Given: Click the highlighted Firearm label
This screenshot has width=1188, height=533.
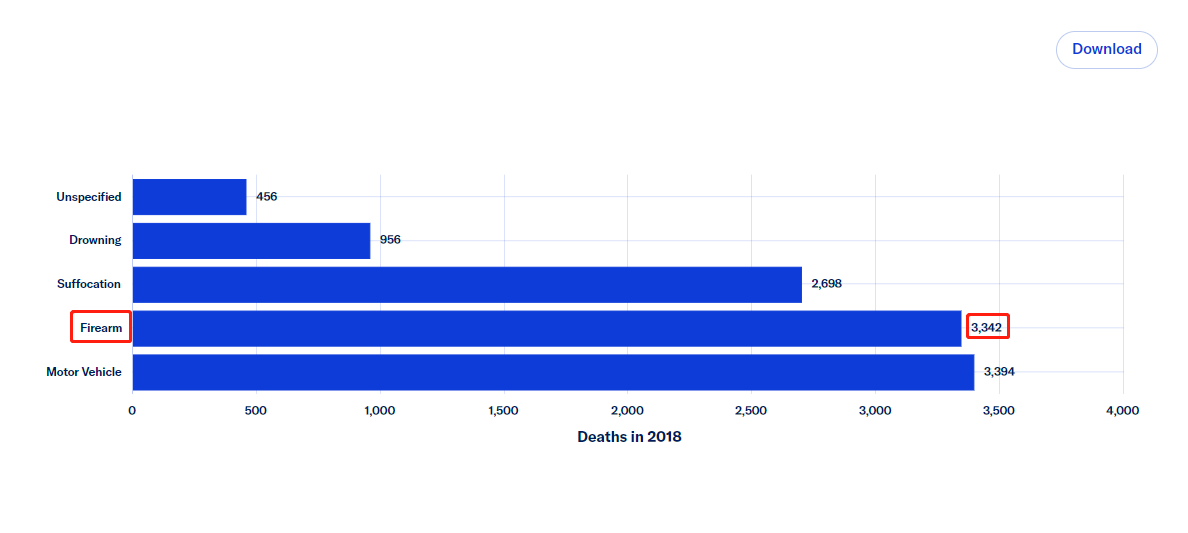Looking at the screenshot, I should click(101, 328).
